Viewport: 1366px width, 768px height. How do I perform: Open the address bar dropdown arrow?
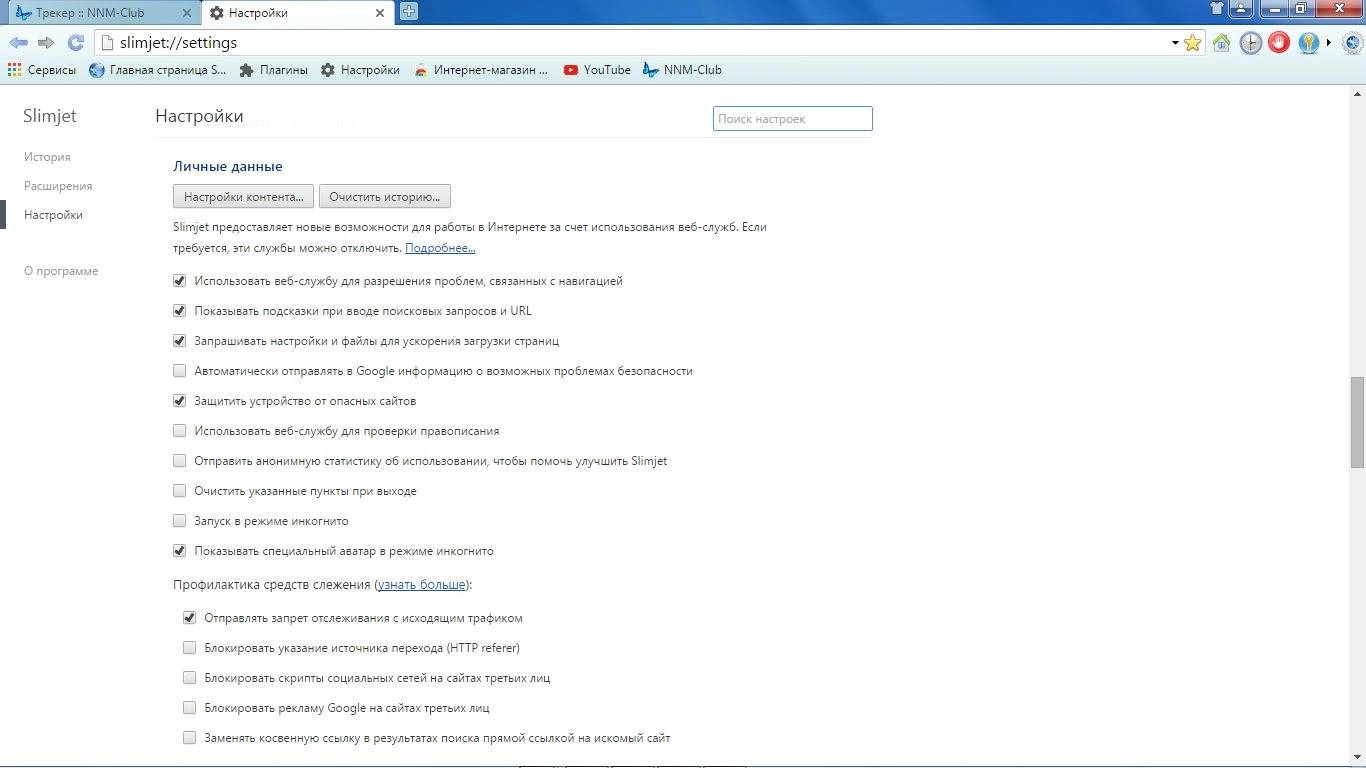pos(1175,43)
